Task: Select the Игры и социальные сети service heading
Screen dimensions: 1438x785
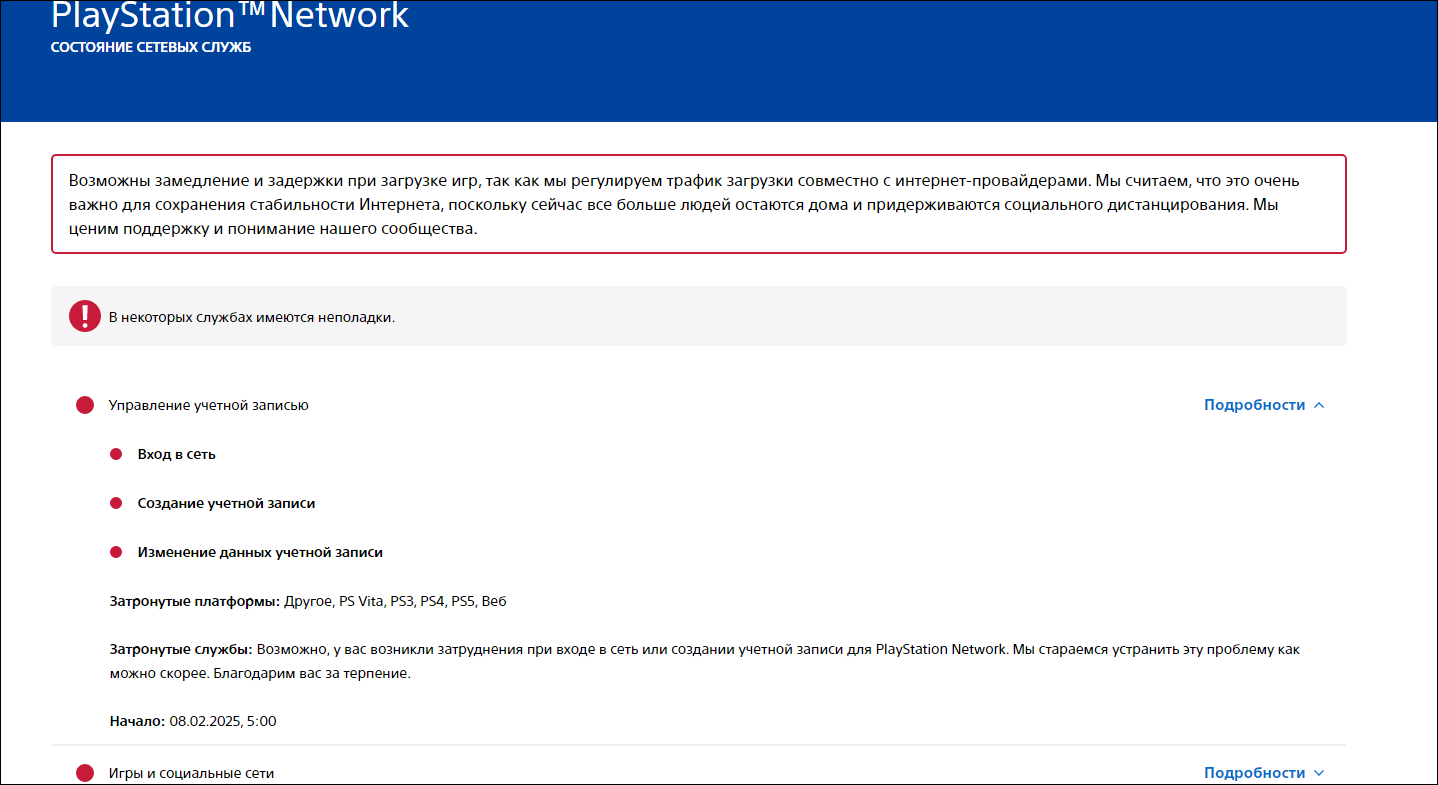Action: point(191,773)
